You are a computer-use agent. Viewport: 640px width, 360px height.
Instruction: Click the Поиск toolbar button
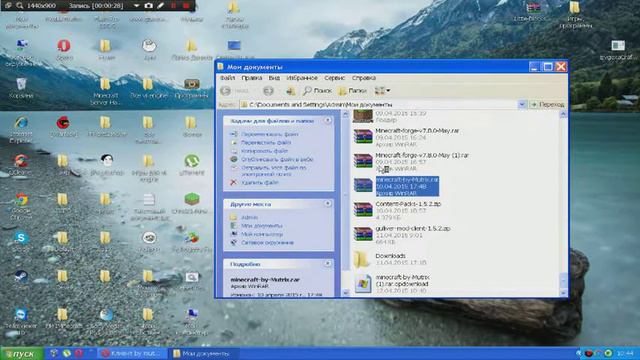(317, 91)
